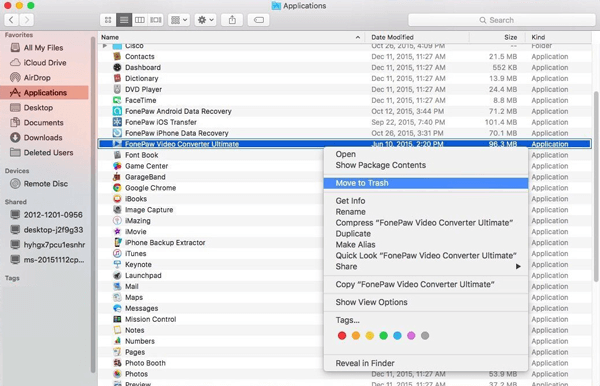Apply the red tag color
The width and height of the screenshot is (600, 386).
(x=342, y=336)
